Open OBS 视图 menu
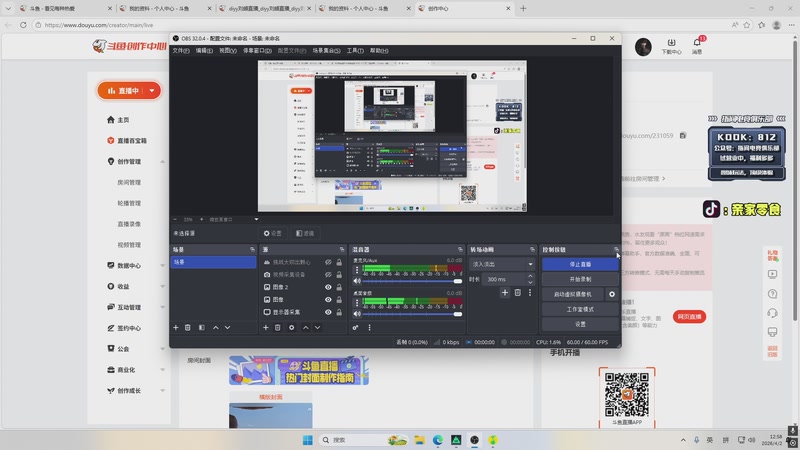 coord(228,51)
